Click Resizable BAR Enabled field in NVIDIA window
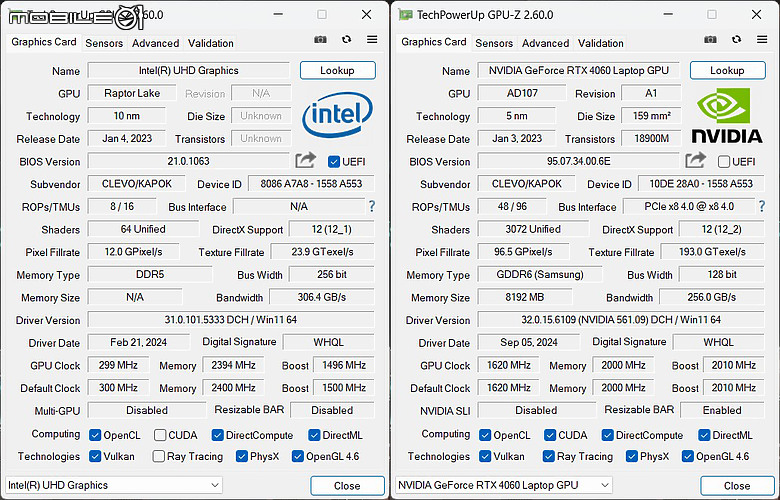This screenshot has height=500, width=780. pyautogui.click(x=722, y=410)
